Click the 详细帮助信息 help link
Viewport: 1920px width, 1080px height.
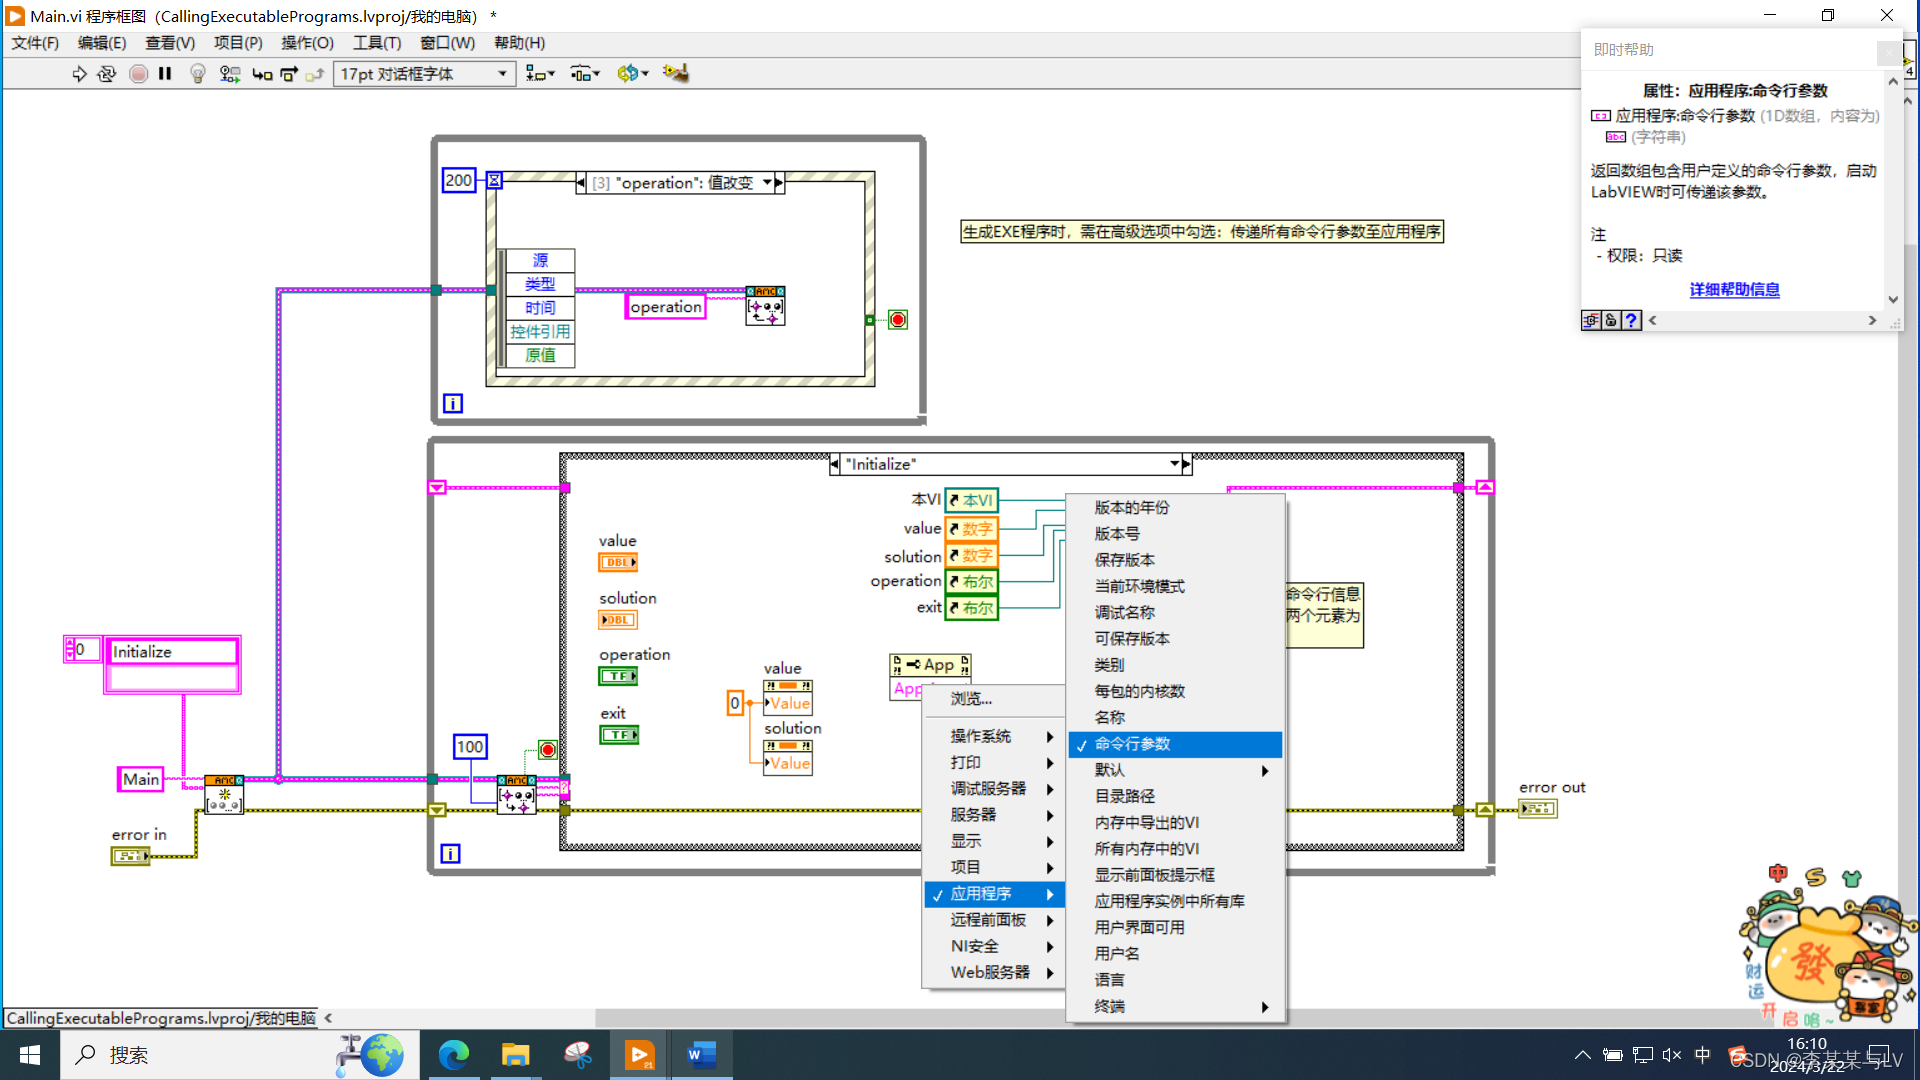[1734, 289]
